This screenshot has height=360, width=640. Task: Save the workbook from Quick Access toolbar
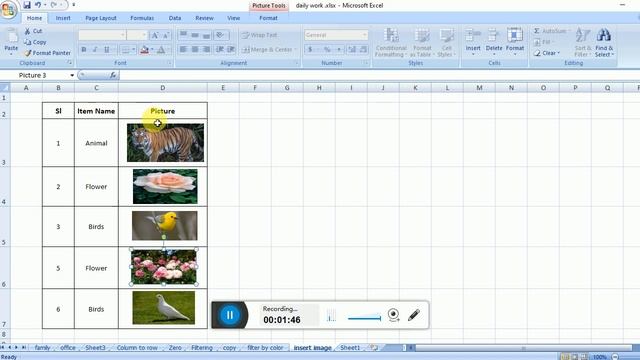click(27, 5)
